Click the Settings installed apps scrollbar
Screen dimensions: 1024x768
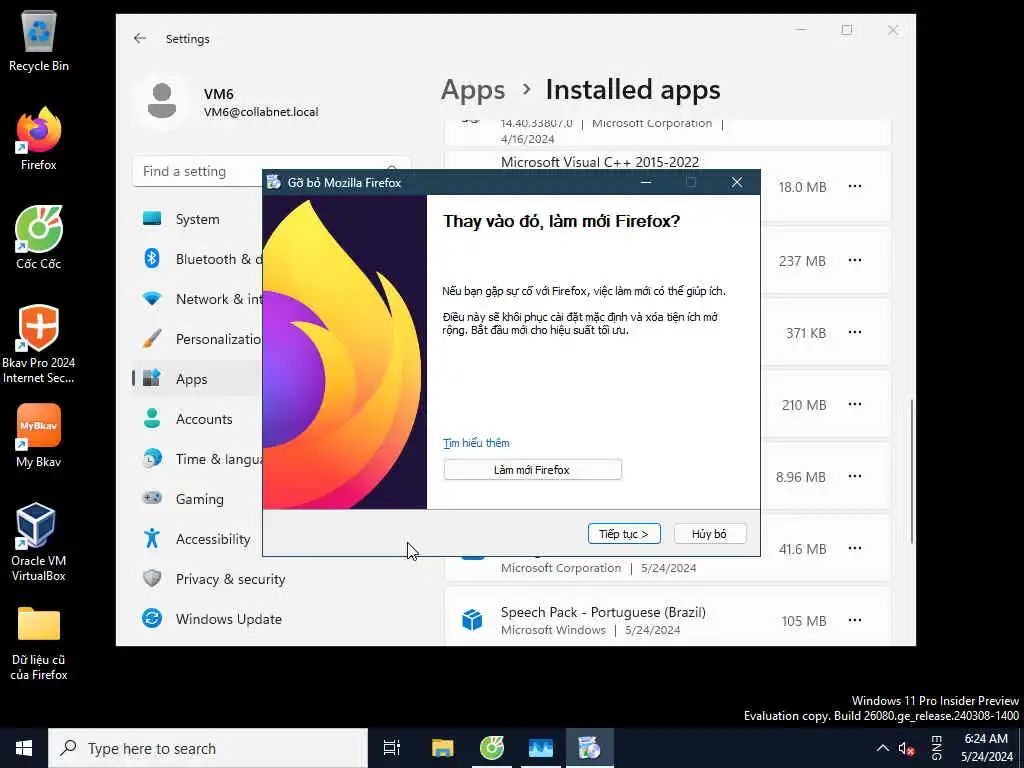point(911,472)
